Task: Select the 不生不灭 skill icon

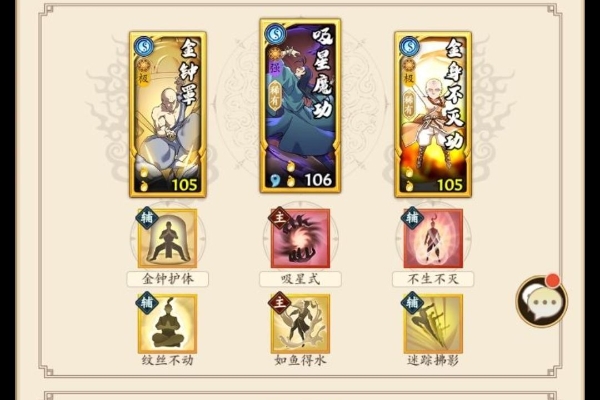Action: 433,238
